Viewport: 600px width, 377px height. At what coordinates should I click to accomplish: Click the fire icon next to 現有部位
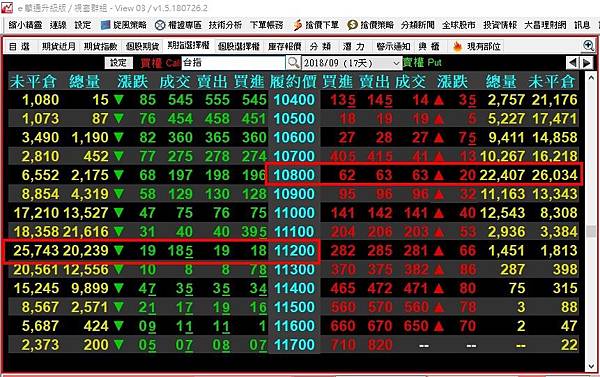point(457,47)
